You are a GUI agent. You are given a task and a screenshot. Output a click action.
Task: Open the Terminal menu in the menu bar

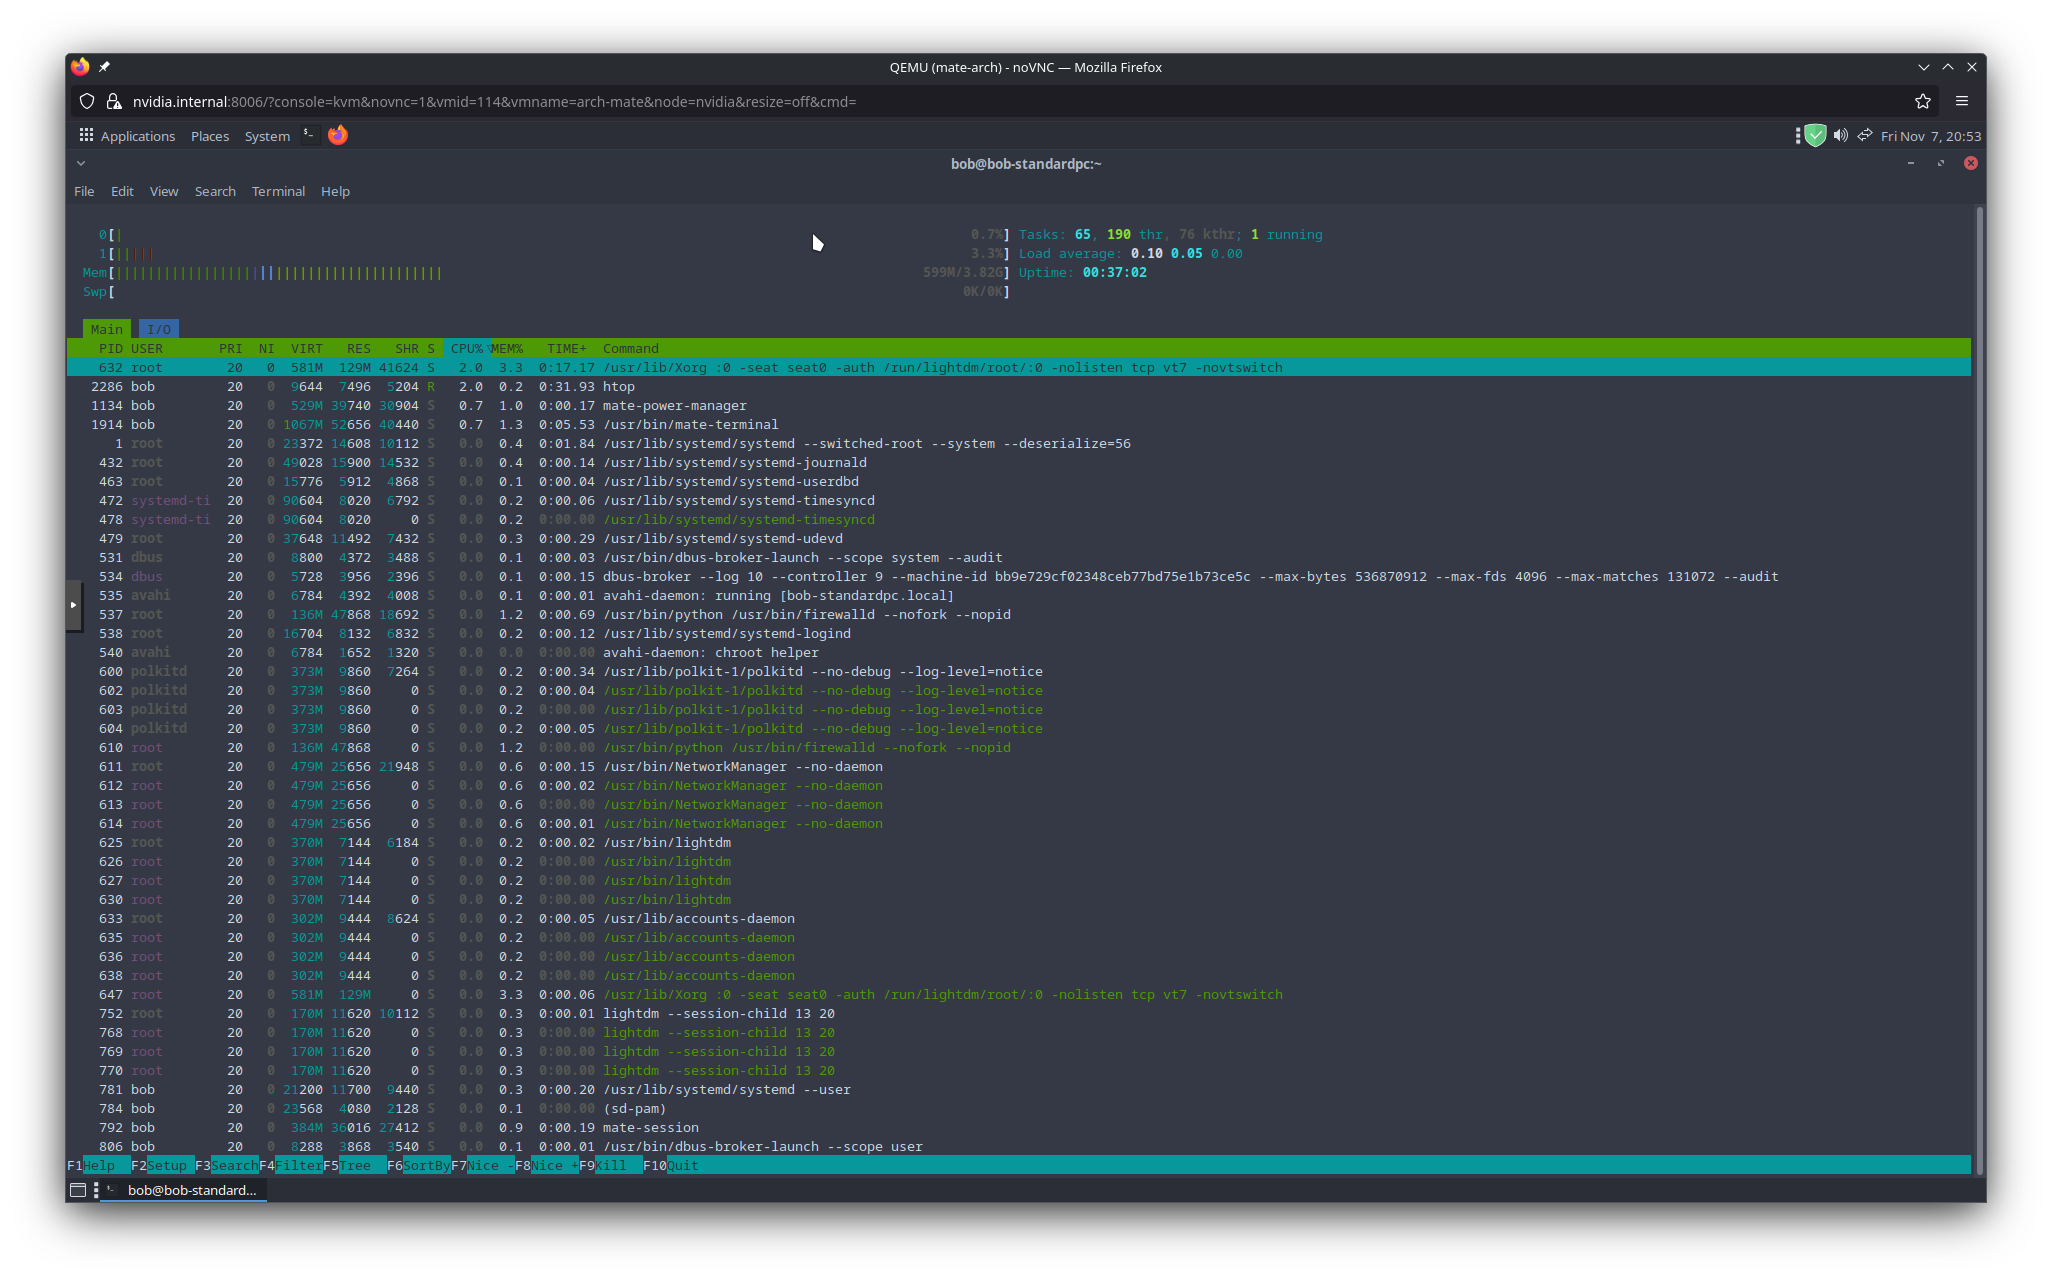[278, 191]
